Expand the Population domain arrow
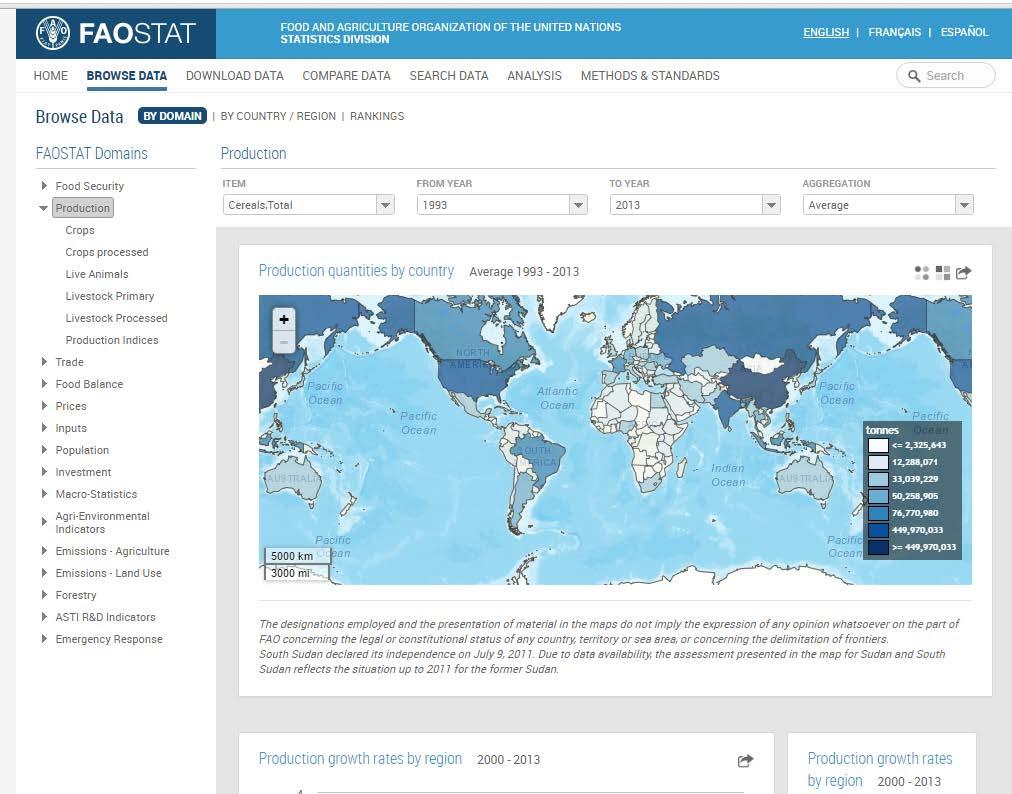The height and width of the screenshot is (794, 1012). 44,450
